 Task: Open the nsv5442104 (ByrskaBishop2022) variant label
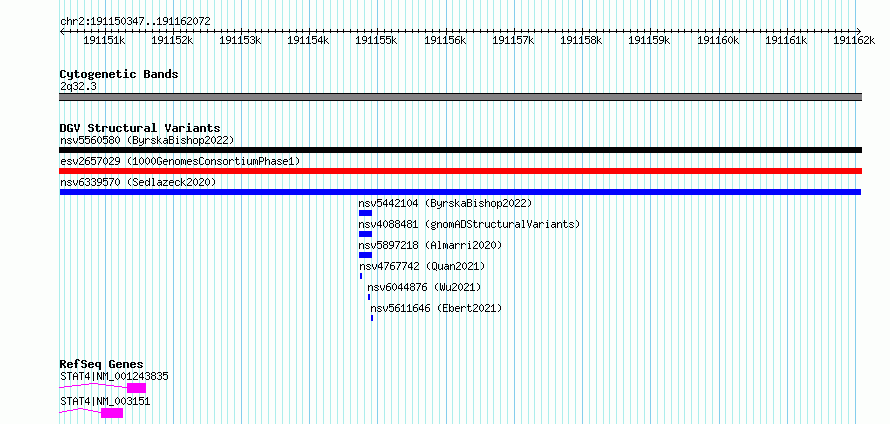pyautogui.click(x=445, y=203)
